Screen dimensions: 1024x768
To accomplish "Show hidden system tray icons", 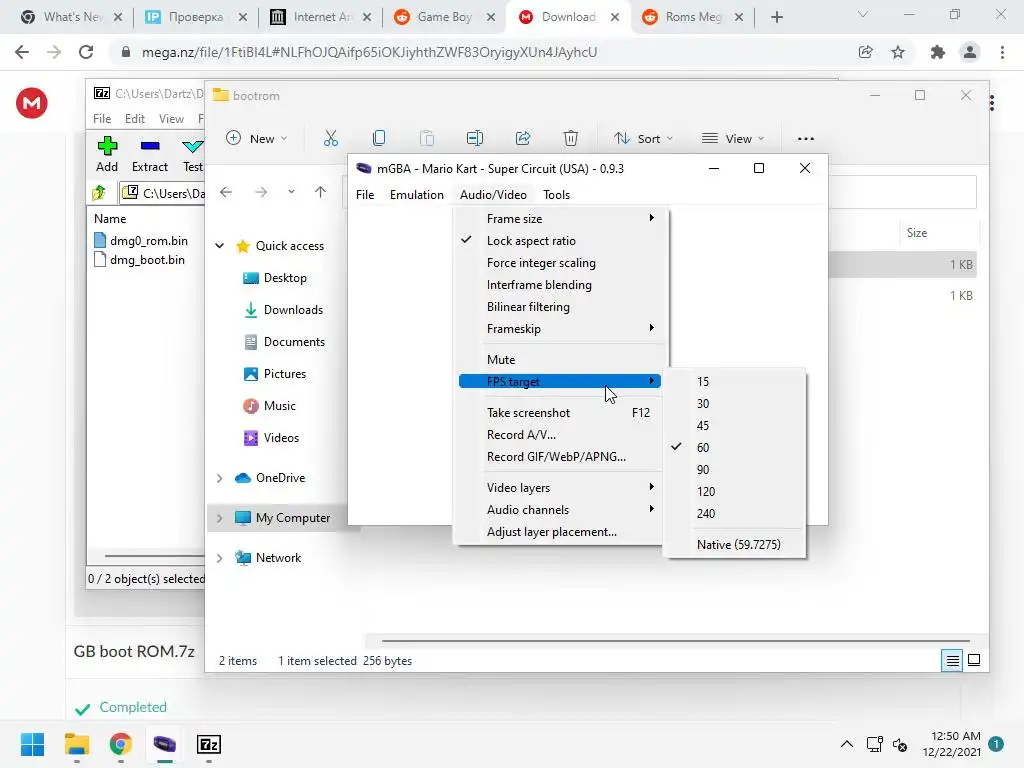I will (x=846, y=744).
